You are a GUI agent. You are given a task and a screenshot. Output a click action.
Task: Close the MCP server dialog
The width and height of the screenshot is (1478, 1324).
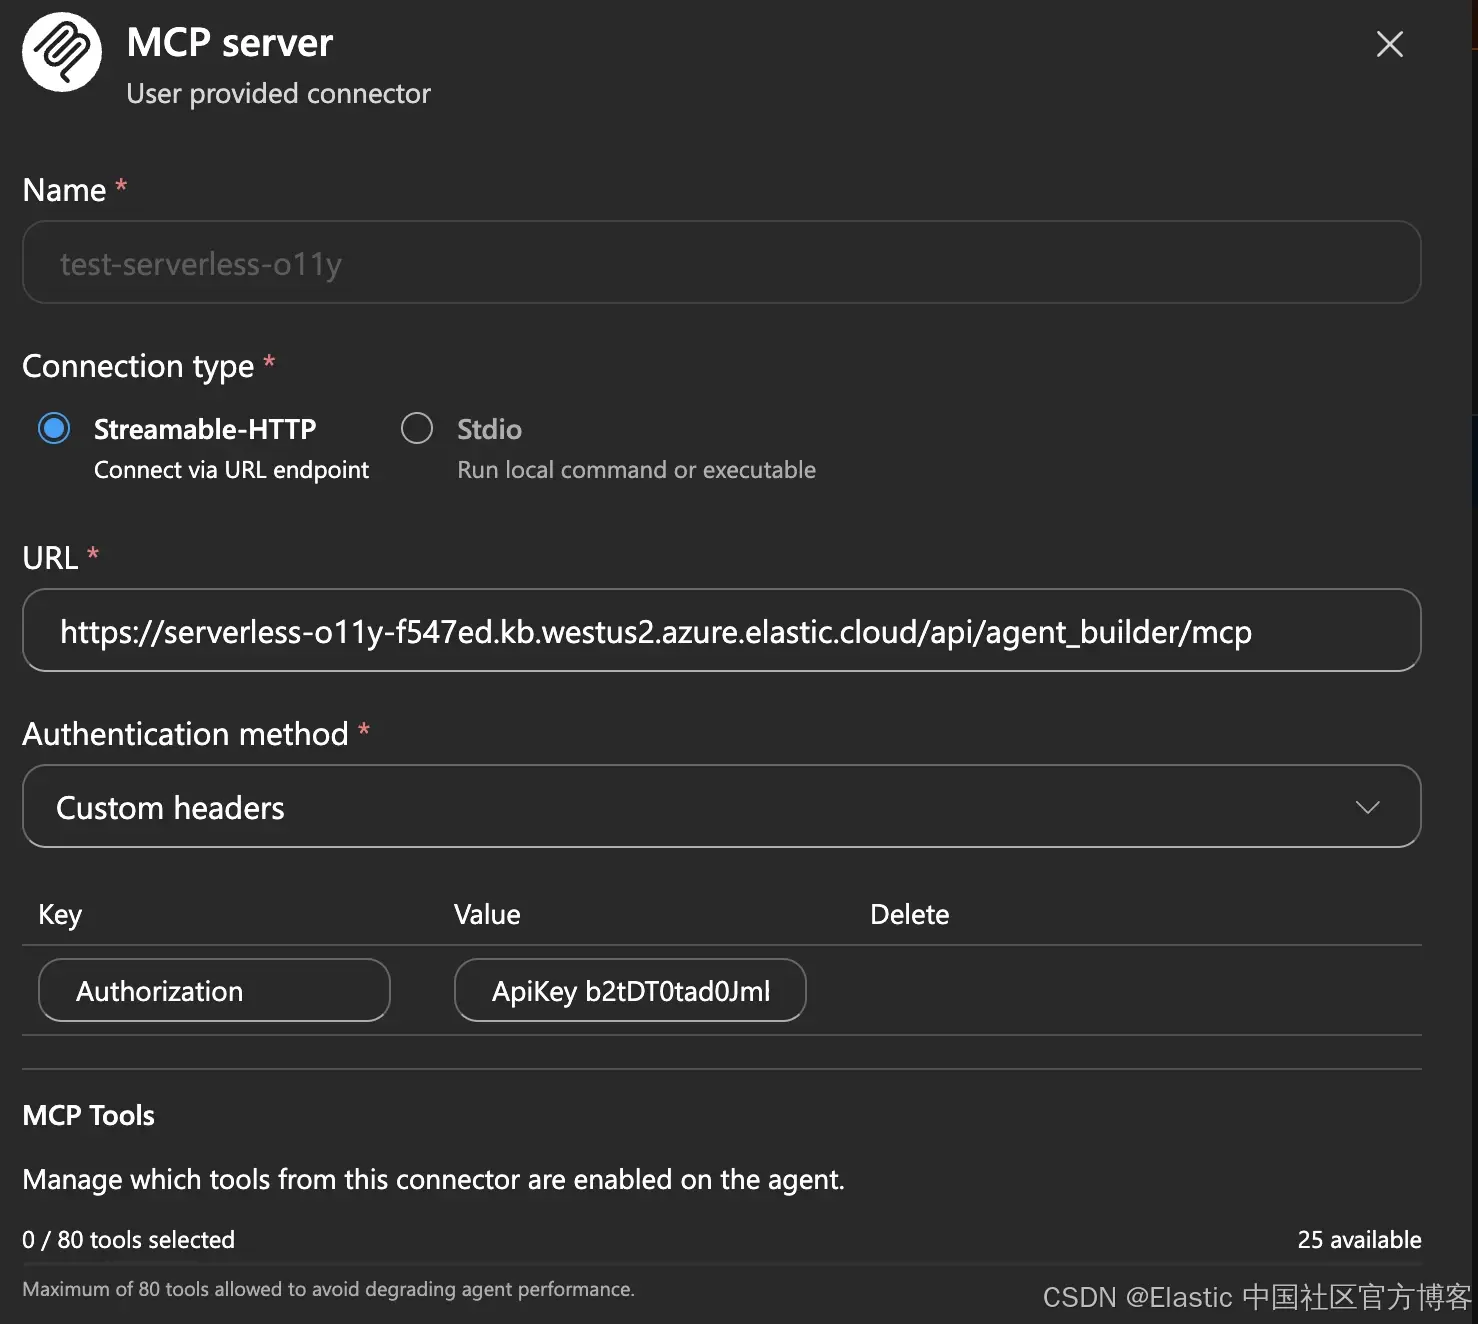tap(1390, 44)
